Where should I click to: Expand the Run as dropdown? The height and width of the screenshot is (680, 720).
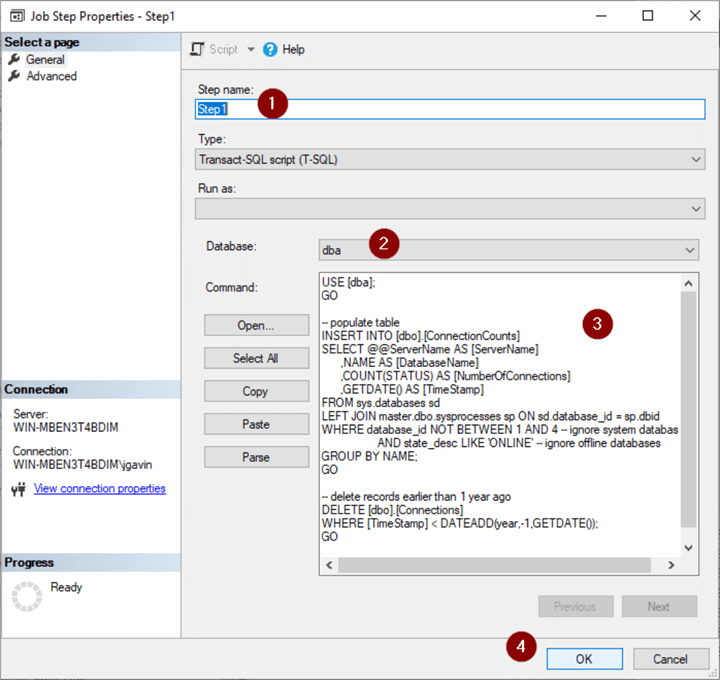point(450,209)
